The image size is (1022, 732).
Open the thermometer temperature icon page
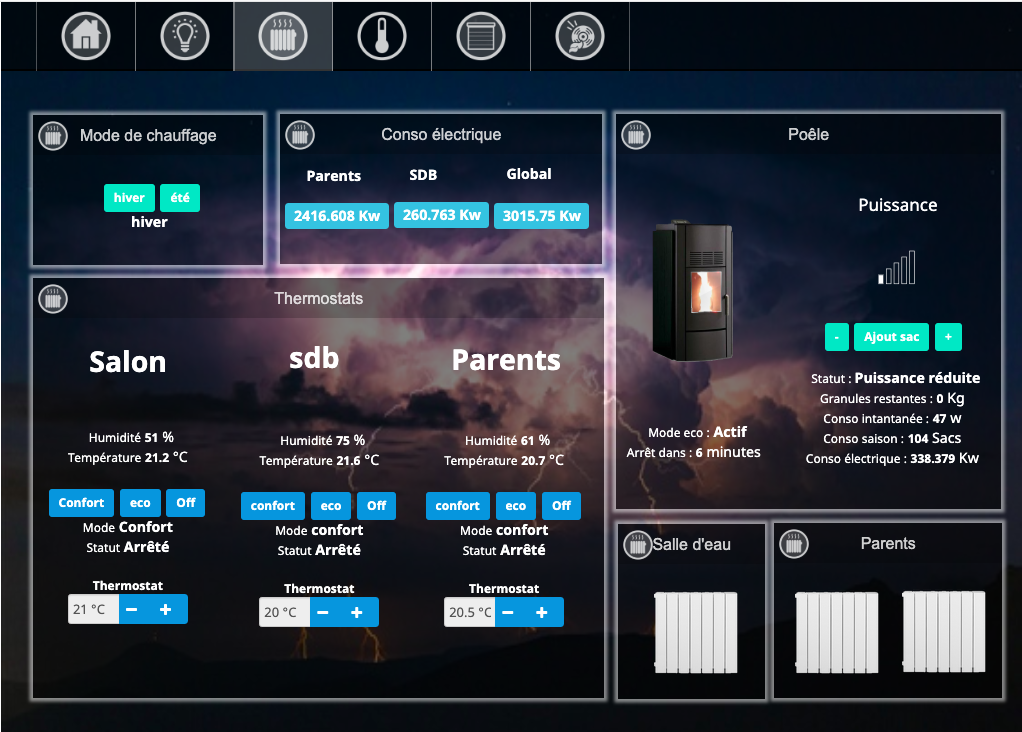pyautogui.click(x=382, y=37)
